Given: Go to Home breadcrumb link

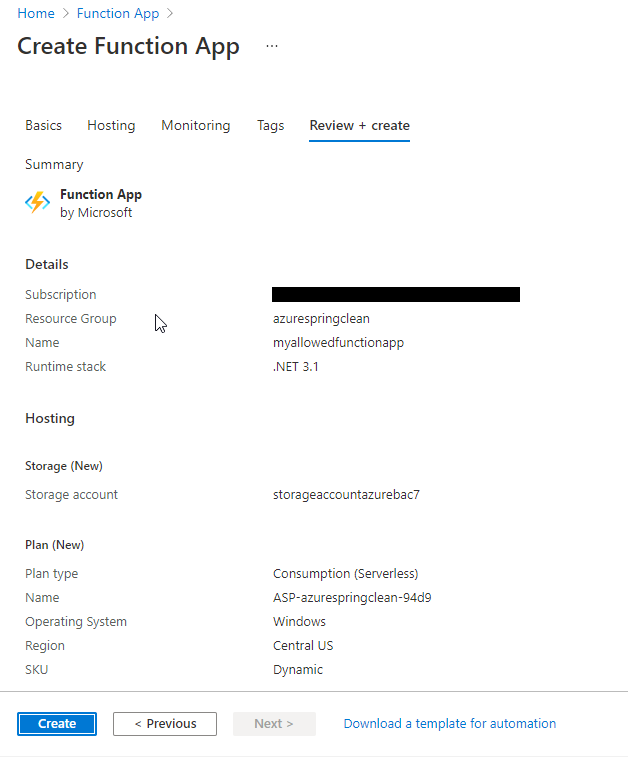Looking at the screenshot, I should point(36,13).
